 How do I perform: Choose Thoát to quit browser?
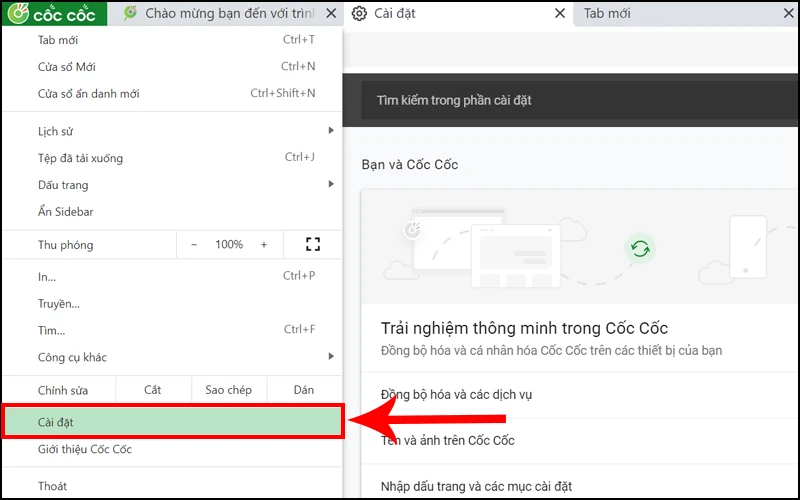click(x=172, y=486)
